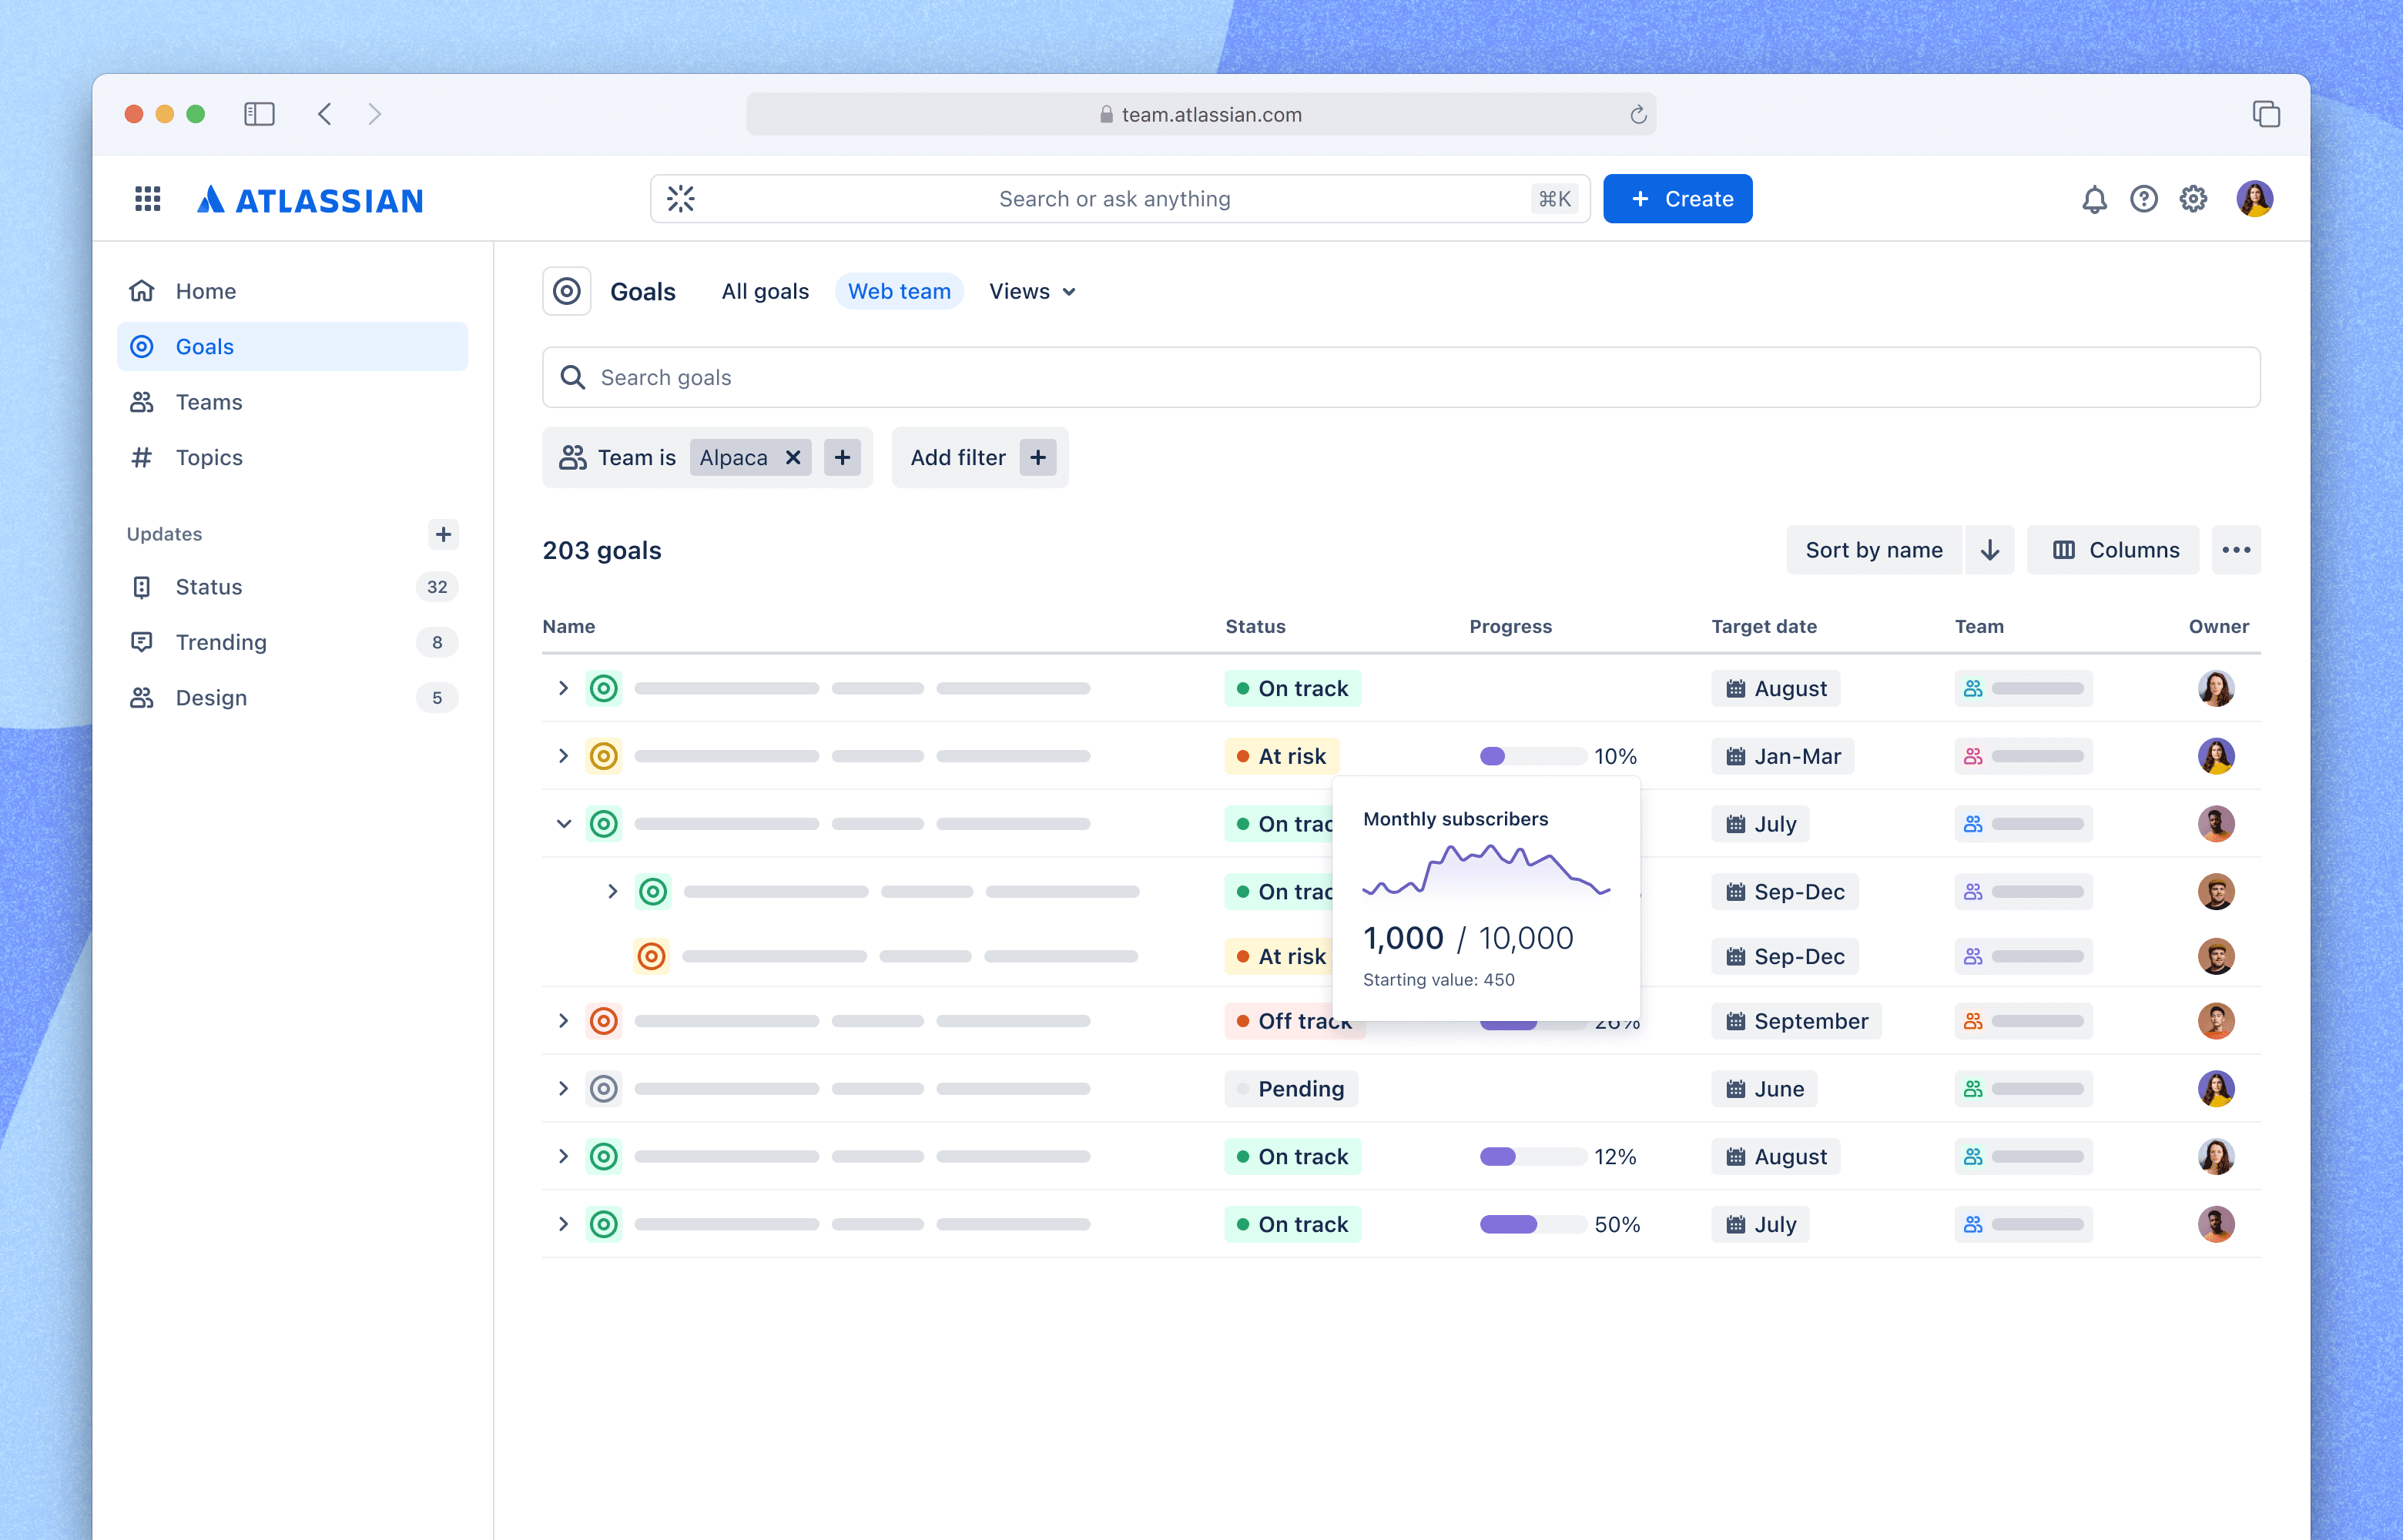
Task: Open the browser tab overview icon
Action: 2266,114
